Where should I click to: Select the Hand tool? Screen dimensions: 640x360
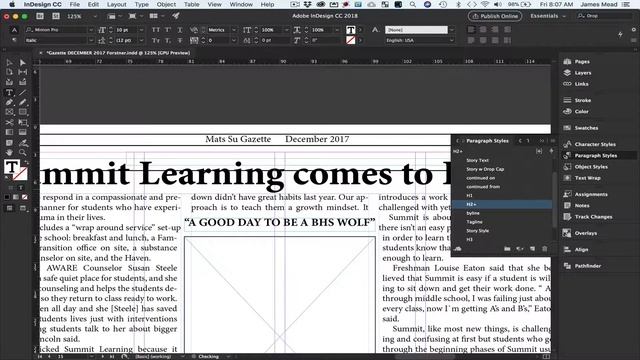click(9, 153)
